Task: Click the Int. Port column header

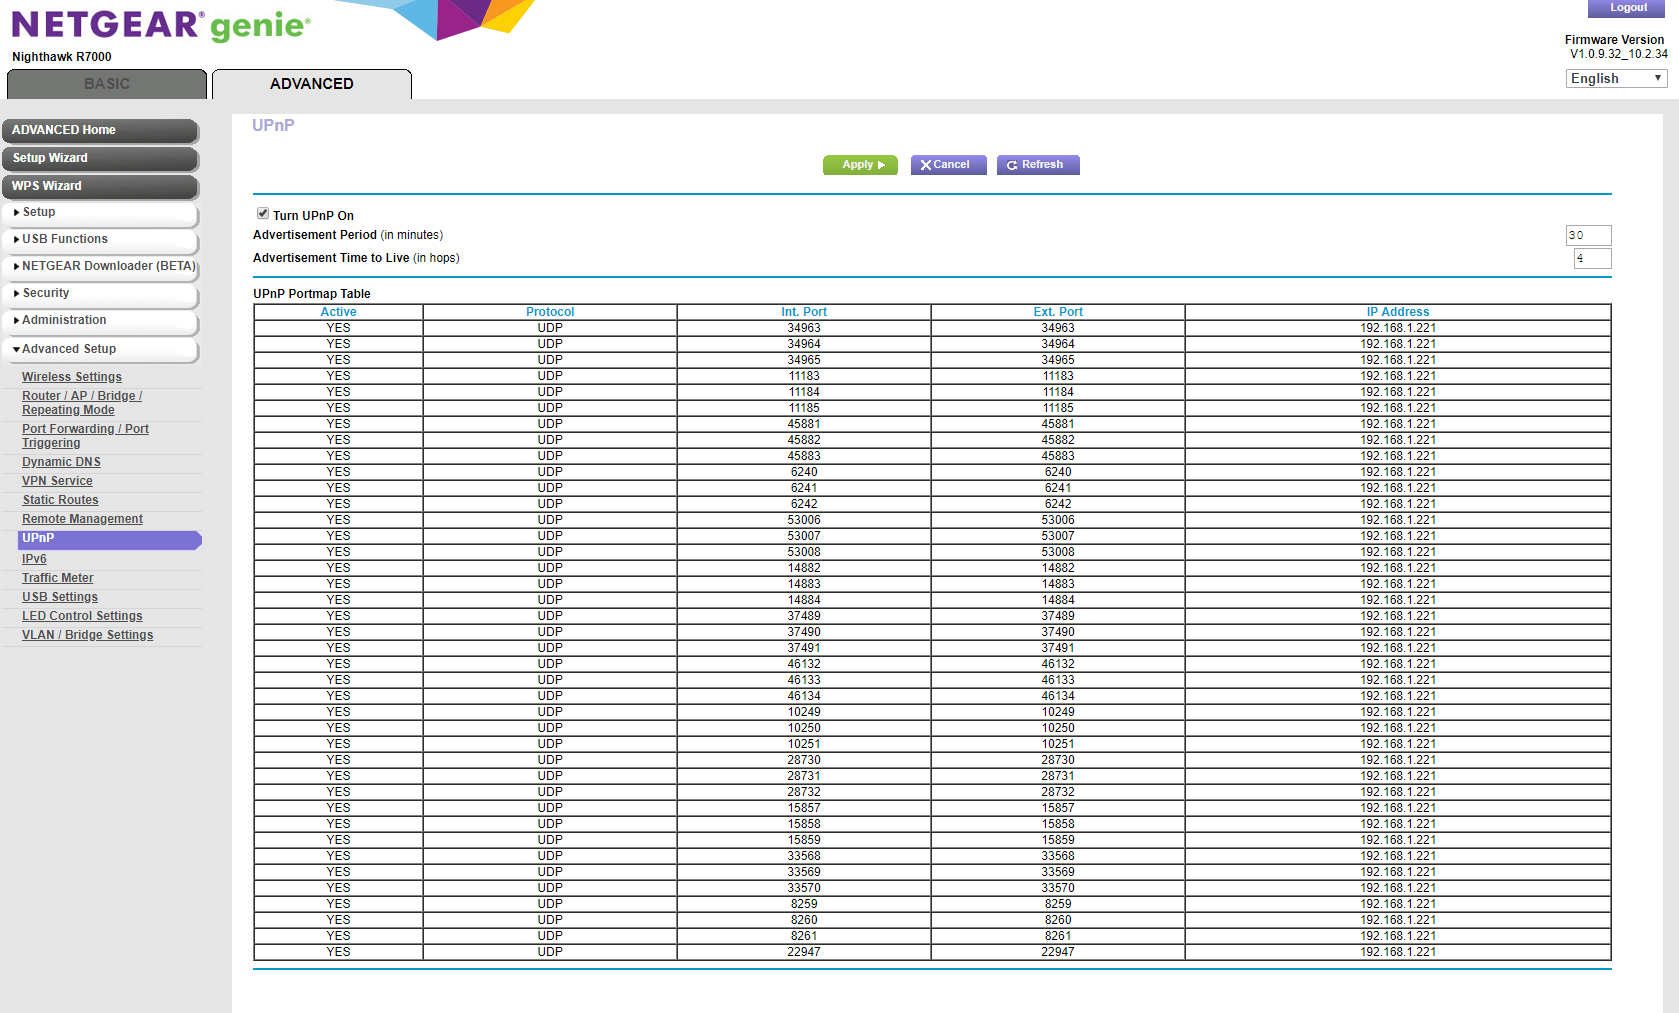Action: (804, 312)
